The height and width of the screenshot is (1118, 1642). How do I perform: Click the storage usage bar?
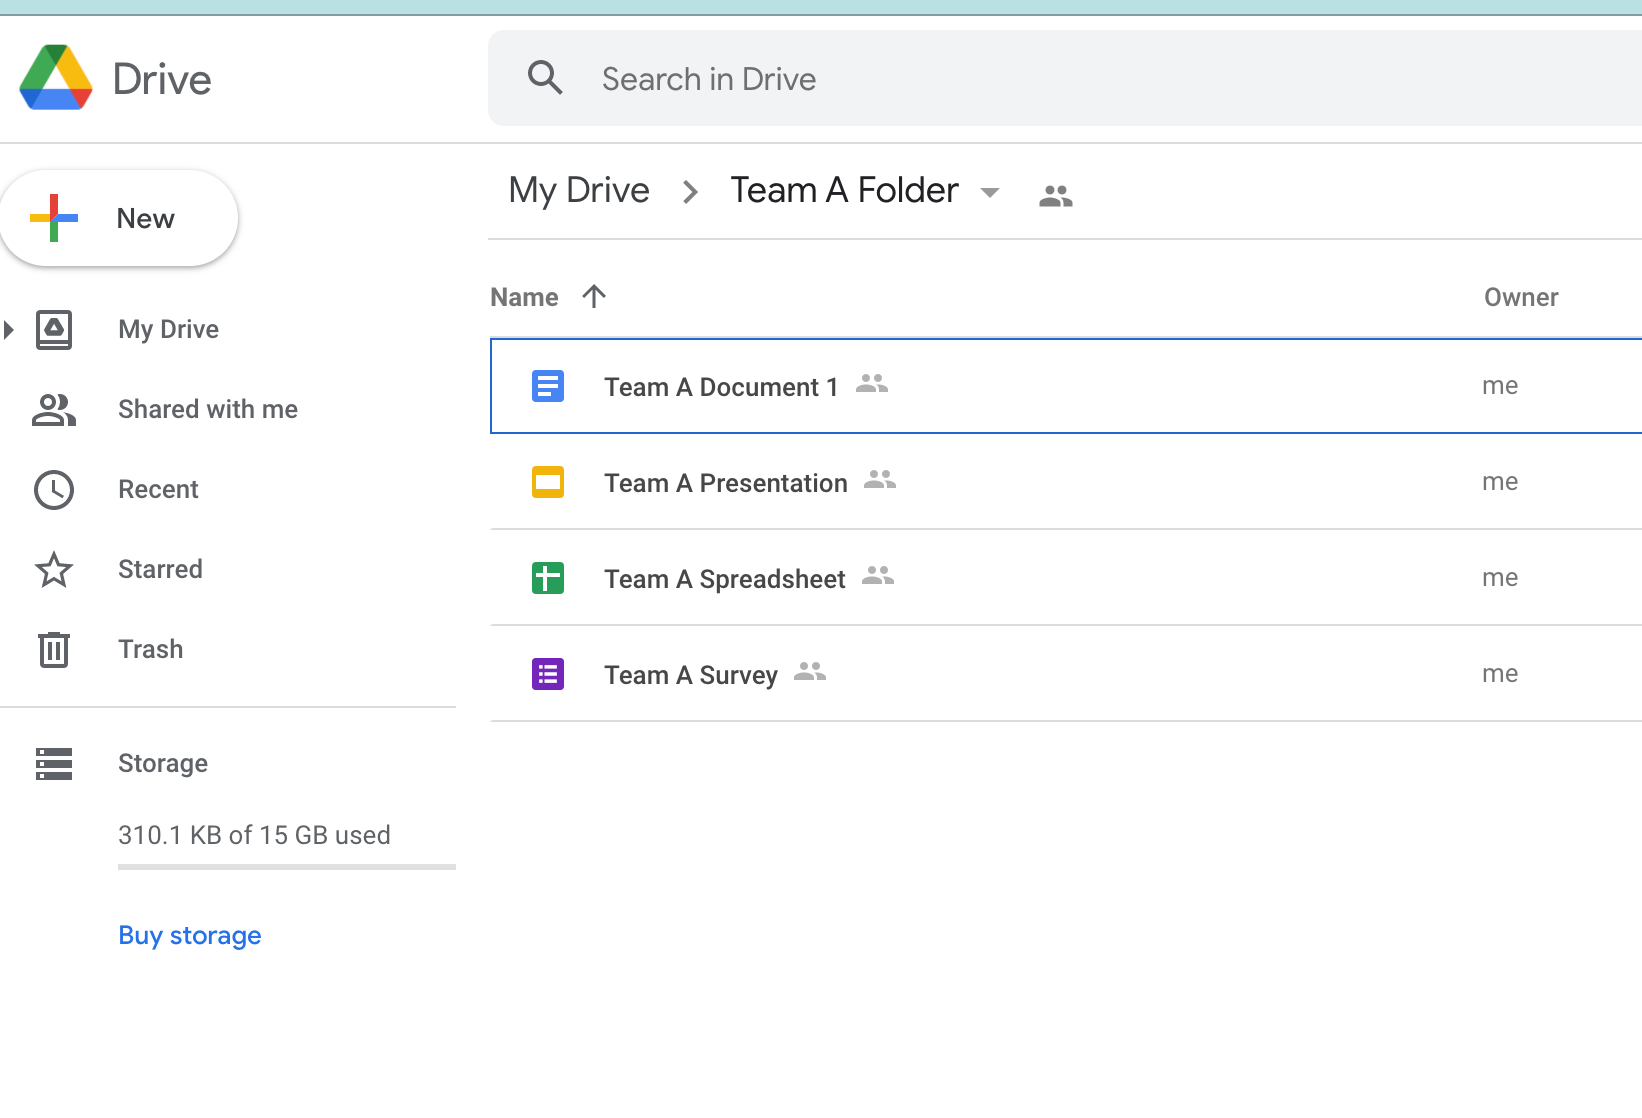pos(286,866)
